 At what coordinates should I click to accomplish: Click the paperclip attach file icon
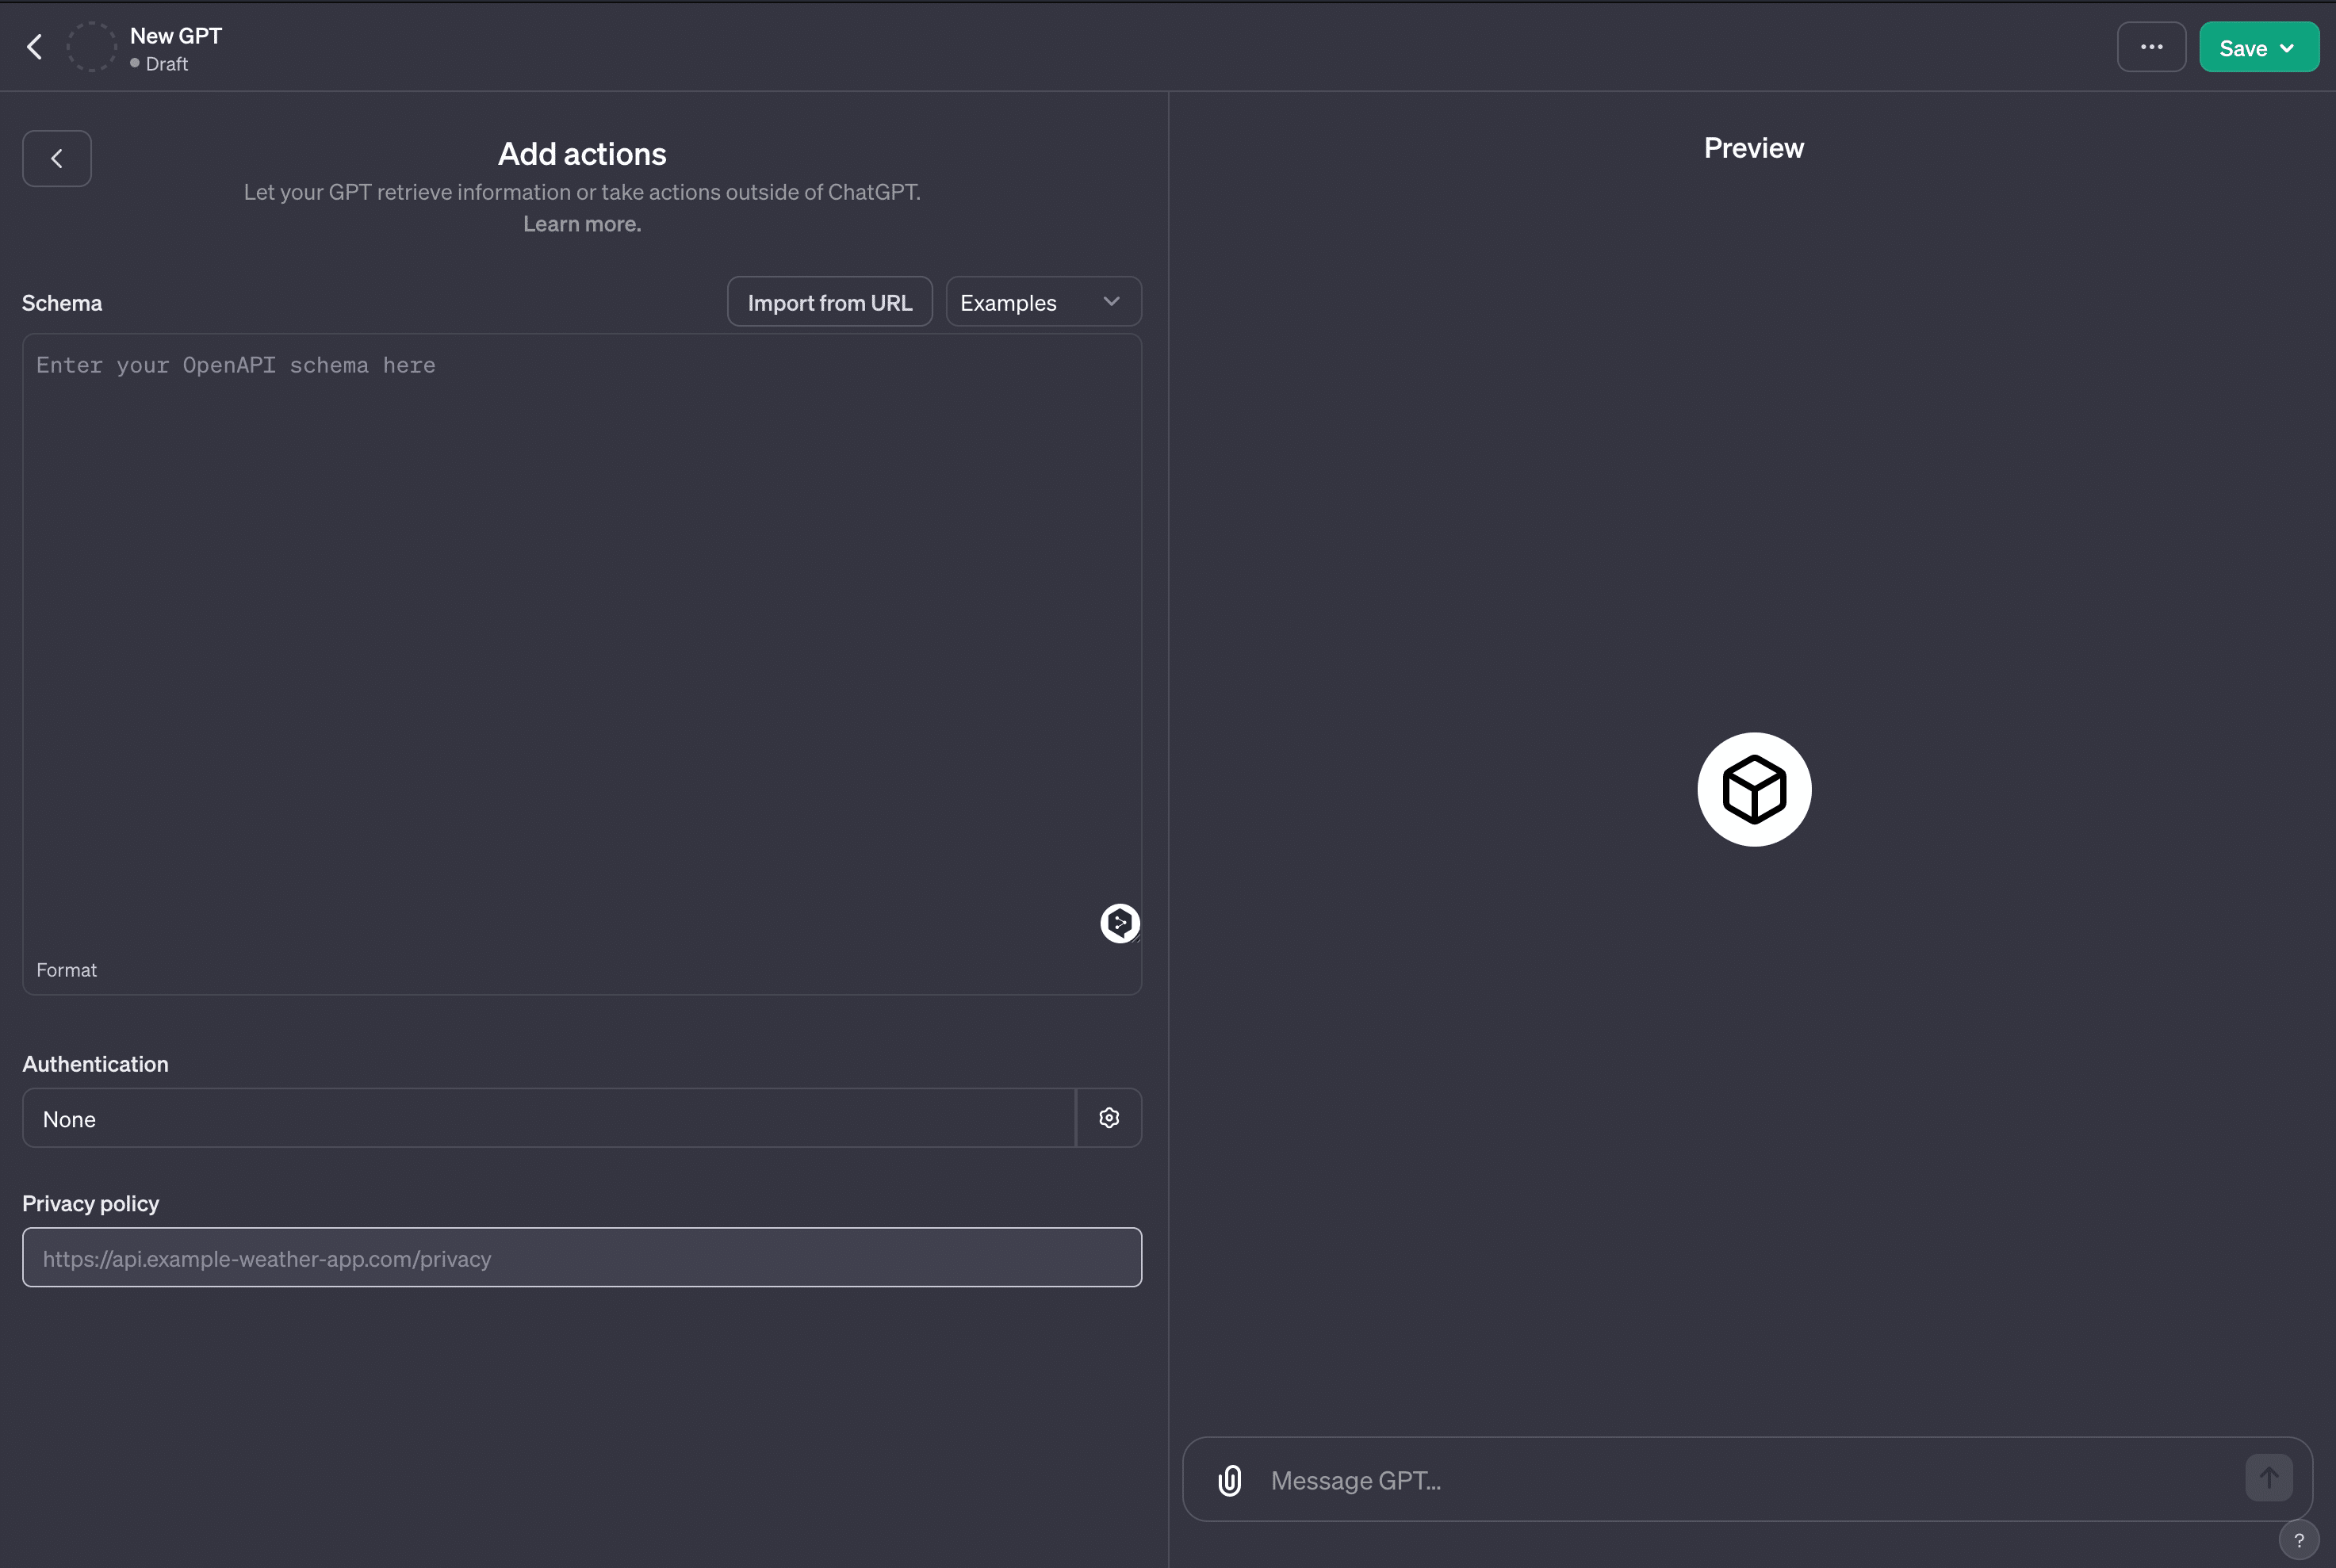click(1230, 1480)
